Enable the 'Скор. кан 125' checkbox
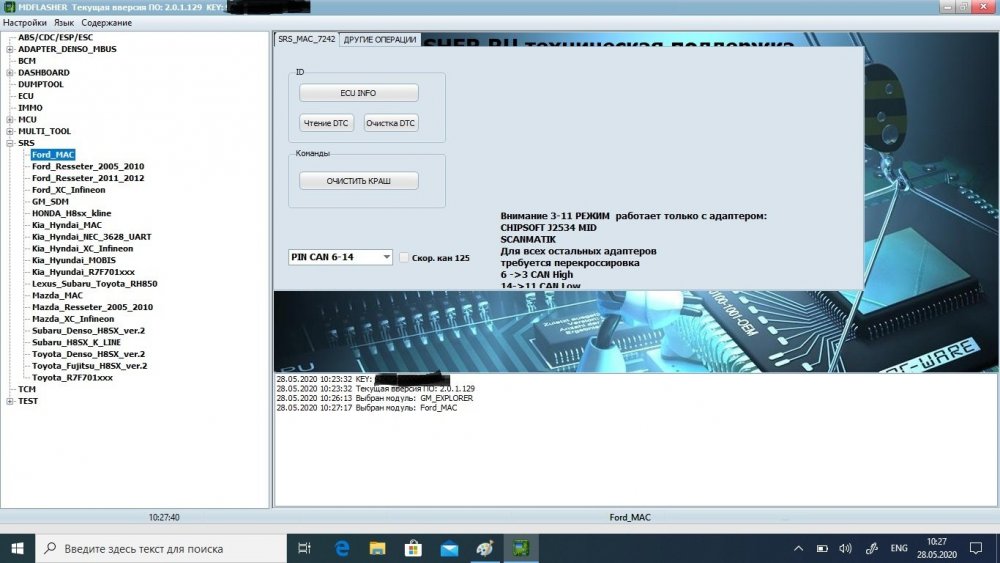The image size is (1000, 563). click(x=403, y=258)
